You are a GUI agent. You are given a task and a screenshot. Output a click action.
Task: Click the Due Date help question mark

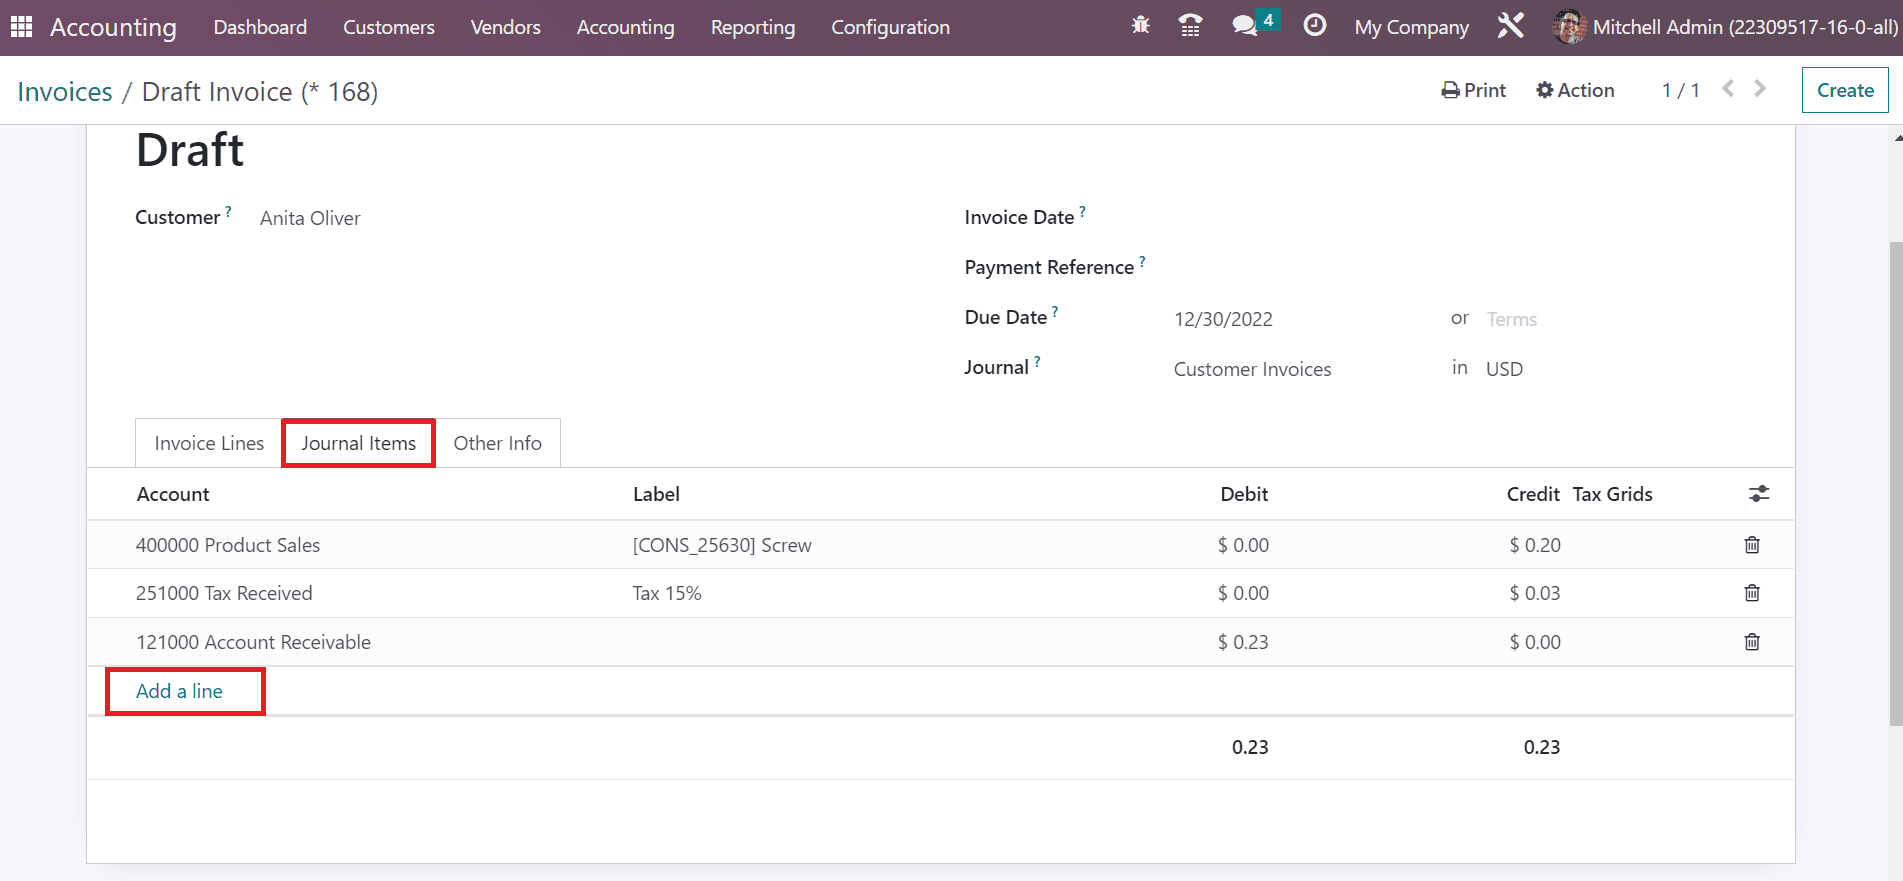1055,312
